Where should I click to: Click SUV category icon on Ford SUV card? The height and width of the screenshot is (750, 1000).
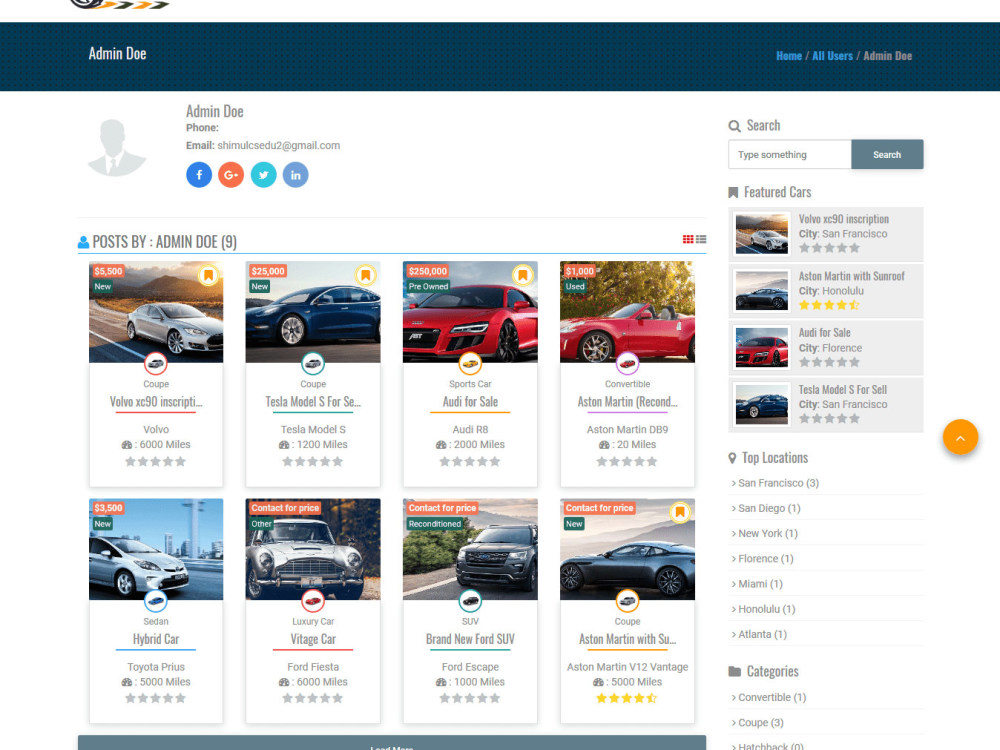470,601
